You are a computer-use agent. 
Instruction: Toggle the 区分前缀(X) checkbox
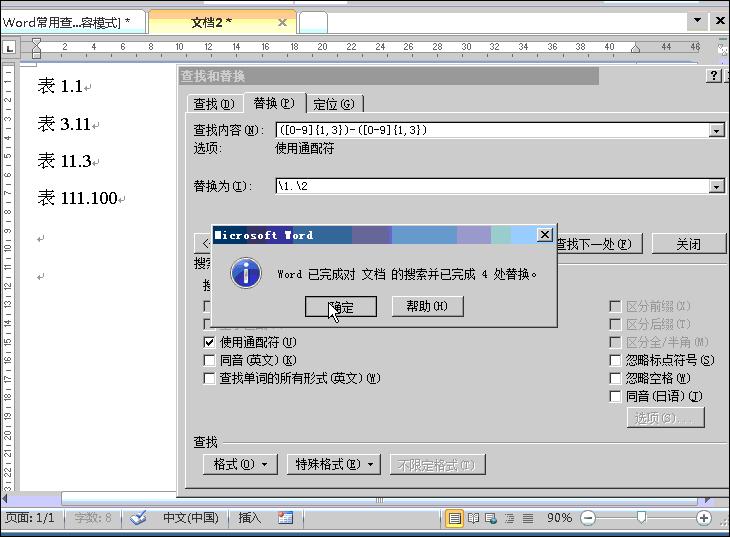coord(615,306)
